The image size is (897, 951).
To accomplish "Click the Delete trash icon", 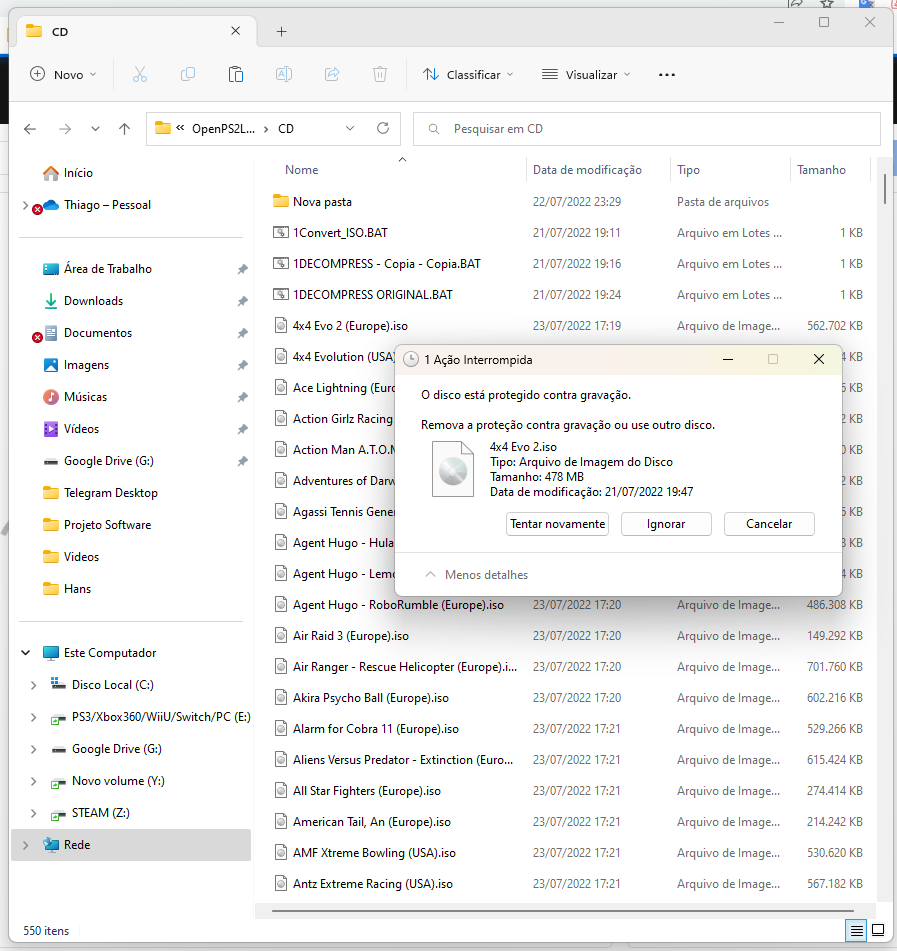I will [x=380, y=75].
